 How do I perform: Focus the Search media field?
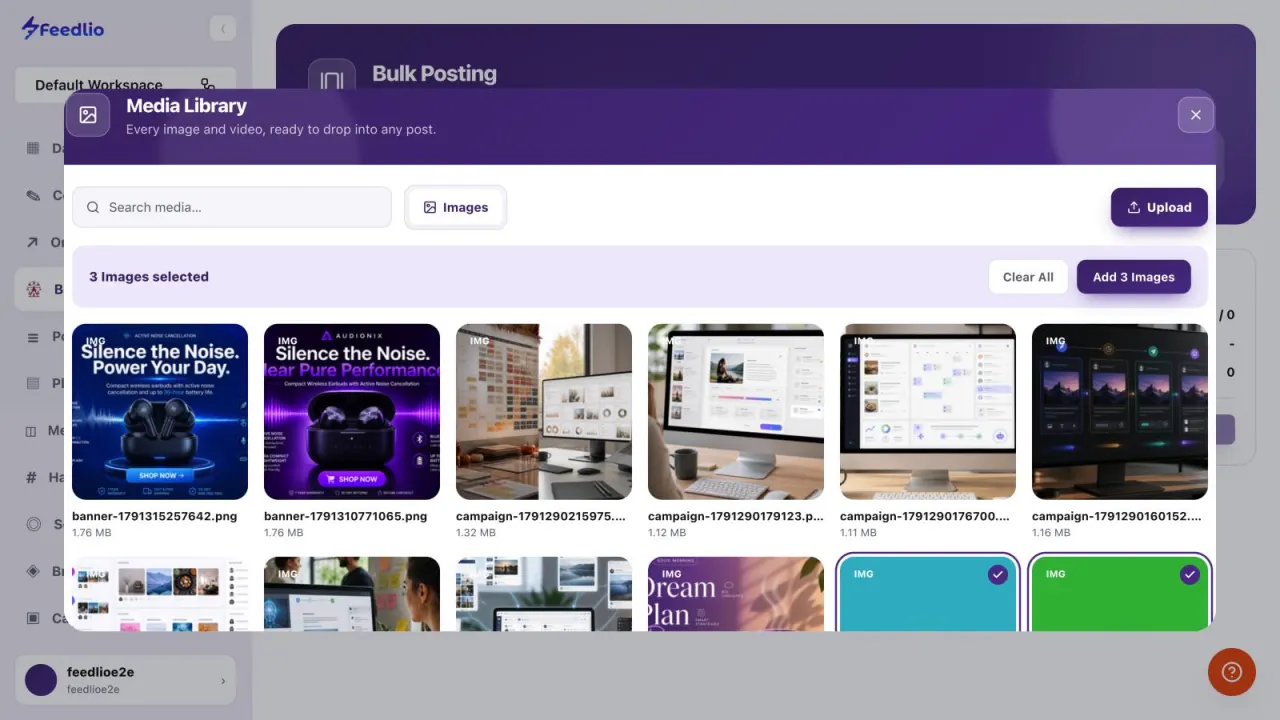coord(232,207)
